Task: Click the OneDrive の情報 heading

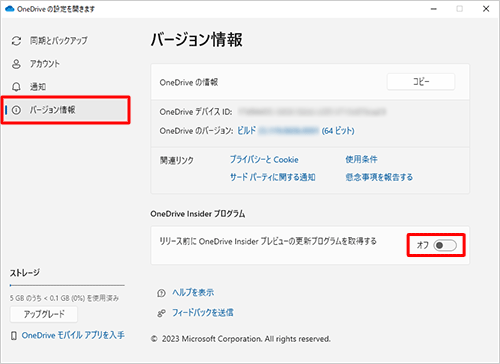Action: pos(189,82)
